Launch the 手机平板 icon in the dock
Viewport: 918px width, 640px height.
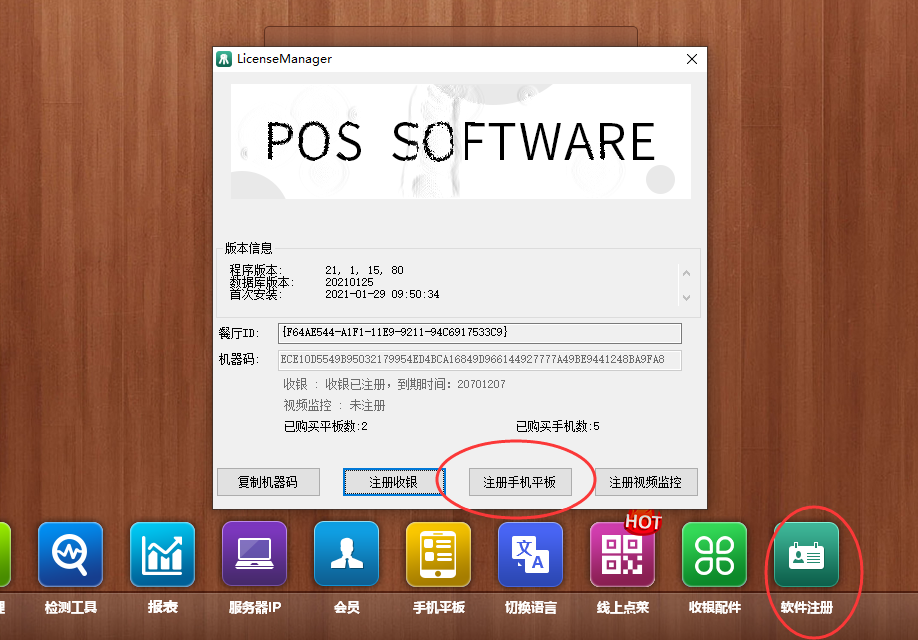point(438,555)
